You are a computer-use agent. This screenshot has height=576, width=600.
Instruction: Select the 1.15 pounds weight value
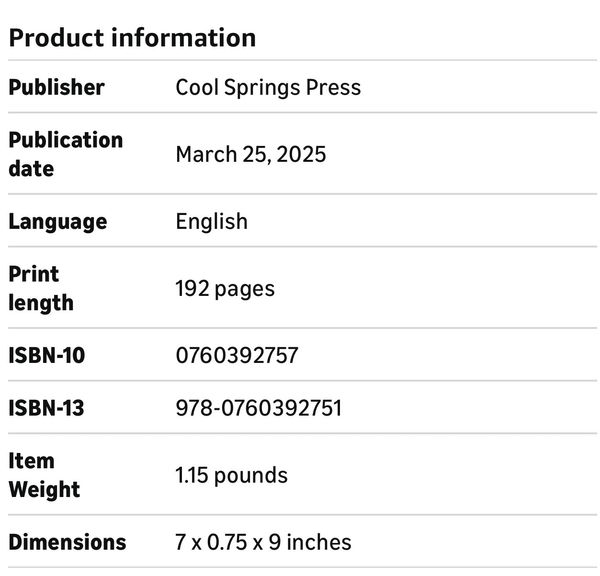tap(231, 475)
